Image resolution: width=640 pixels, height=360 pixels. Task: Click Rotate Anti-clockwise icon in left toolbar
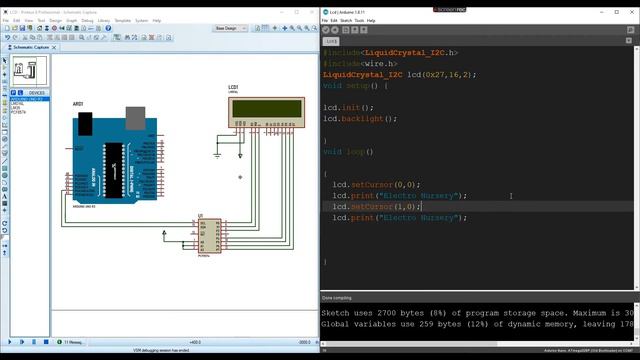click(x=4, y=231)
